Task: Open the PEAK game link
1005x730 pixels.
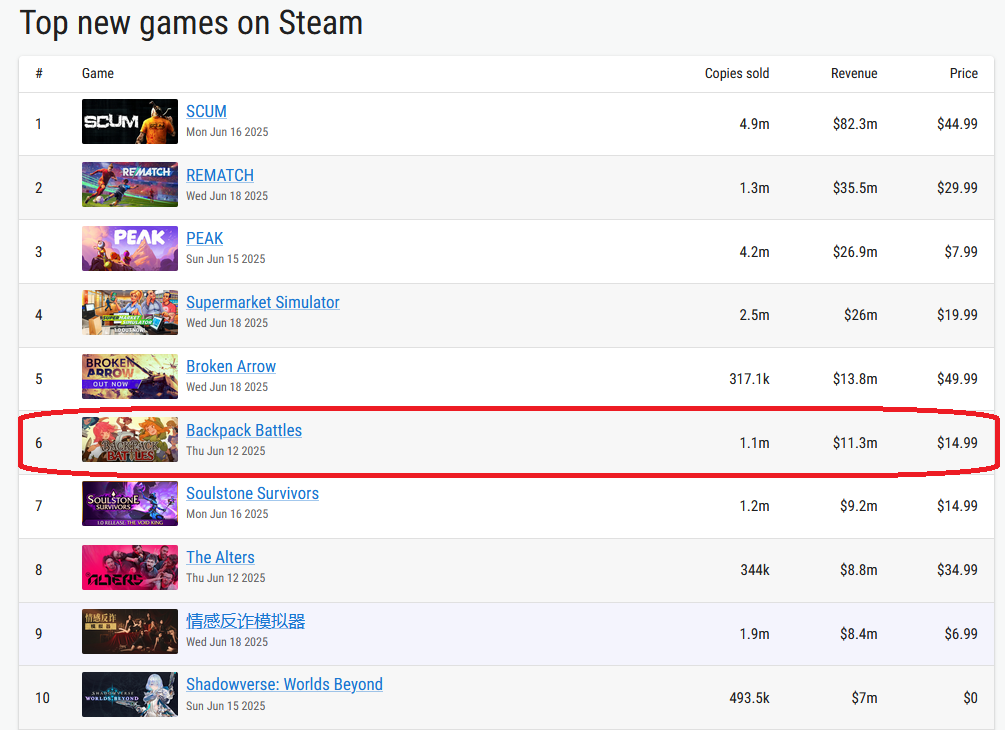Action: (x=204, y=238)
